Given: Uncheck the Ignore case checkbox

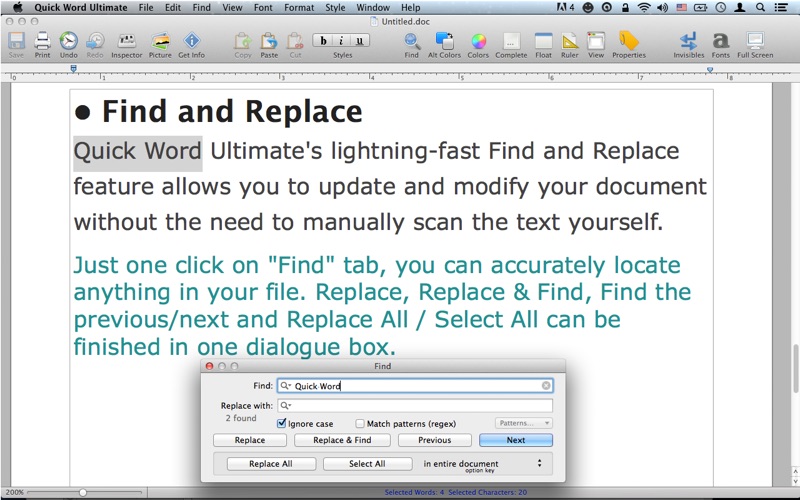Looking at the screenshot, I should point(281,423).
